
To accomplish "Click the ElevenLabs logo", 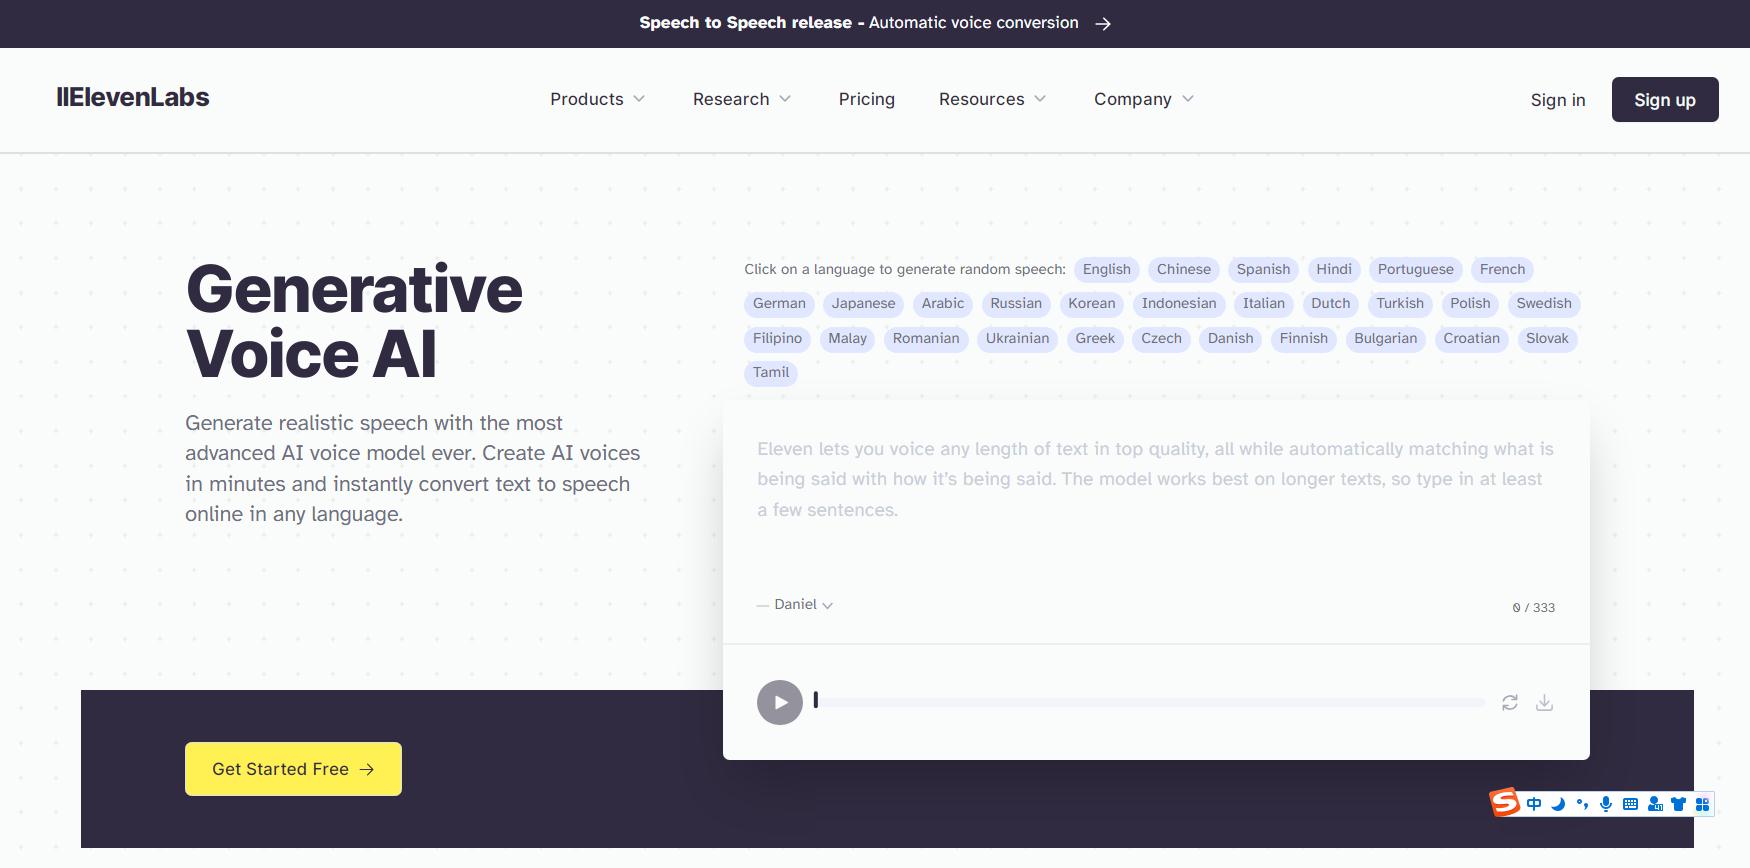I will (x=133, y=97).
